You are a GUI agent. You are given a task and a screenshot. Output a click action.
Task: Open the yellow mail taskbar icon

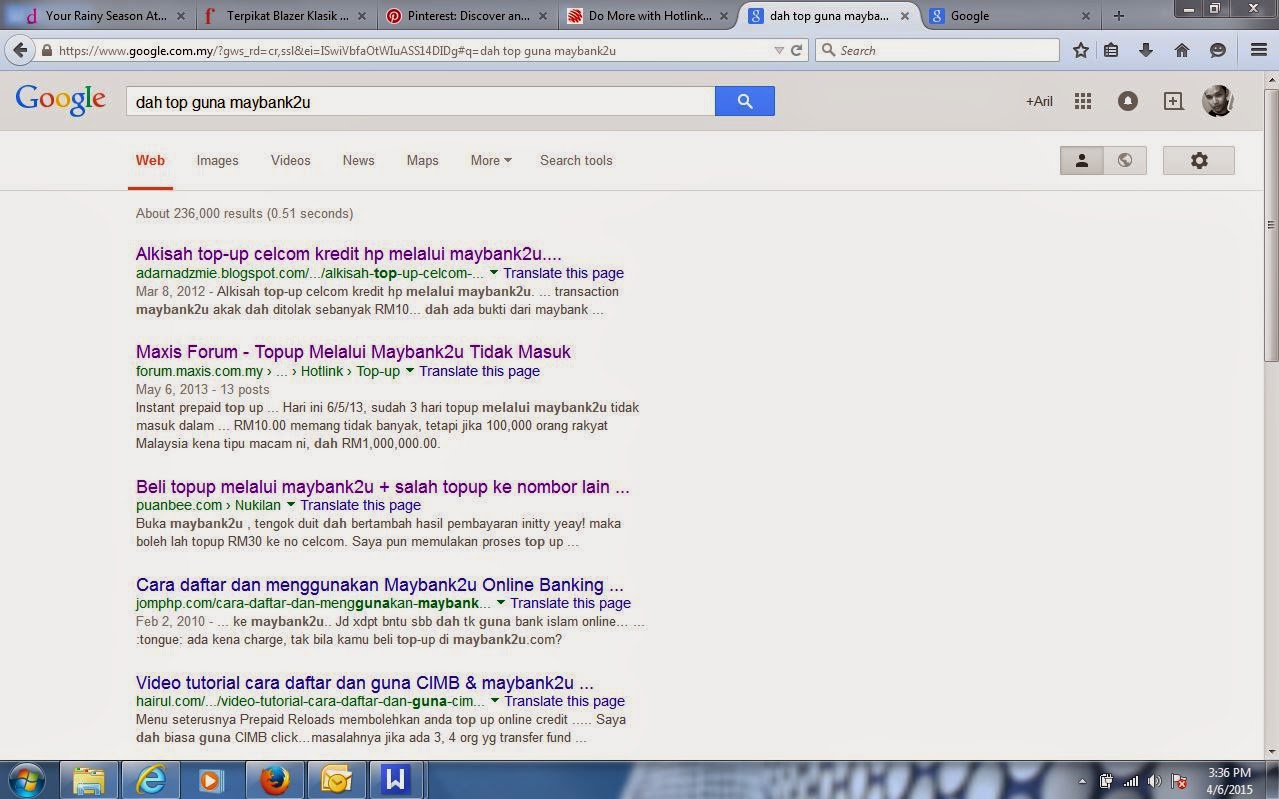336,780
